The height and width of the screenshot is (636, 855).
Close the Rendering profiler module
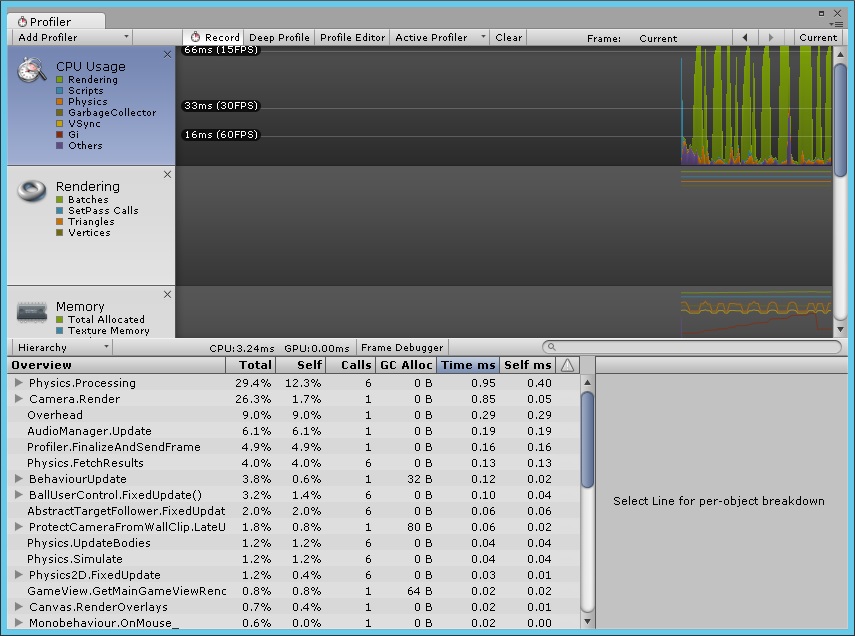pyautogui.click(x=167, y=175)
